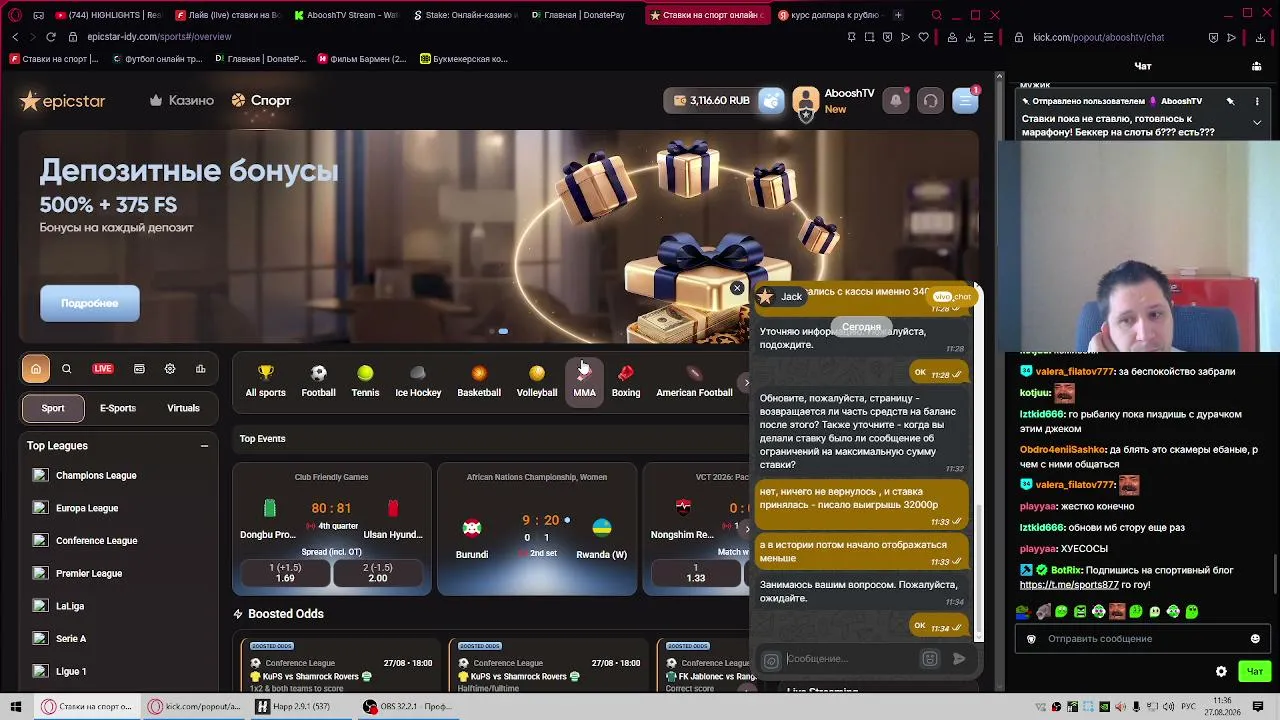Click the green Чат send button

pos(1255,672)
